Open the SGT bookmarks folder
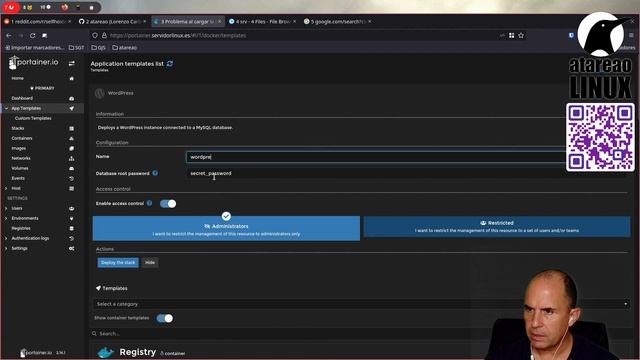640x360 pixels. [x=76, y=48]
